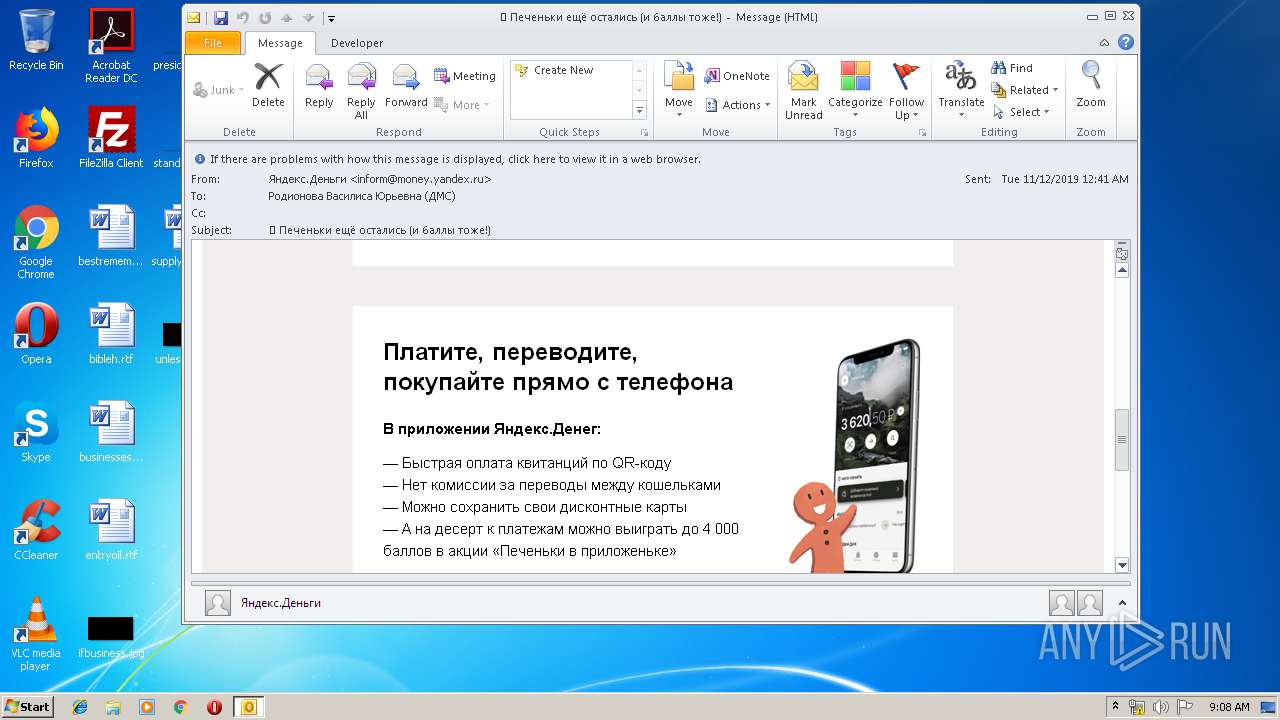Click sender Яндекс.Деньги email address
The height and width of the screenshot is (720, 1280).
point(380,179)
